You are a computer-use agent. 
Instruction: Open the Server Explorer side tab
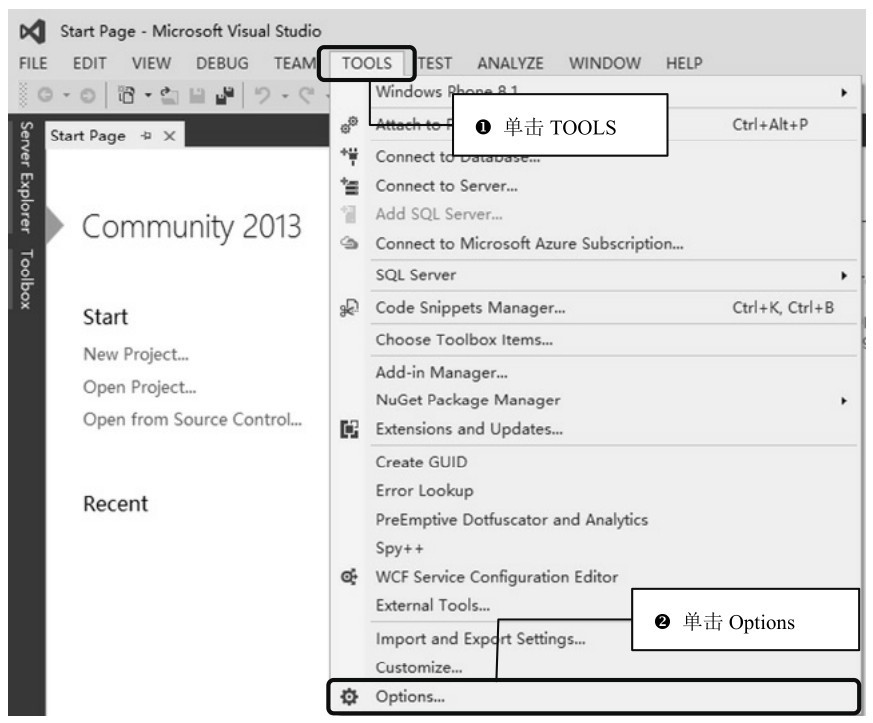point(26,177)
